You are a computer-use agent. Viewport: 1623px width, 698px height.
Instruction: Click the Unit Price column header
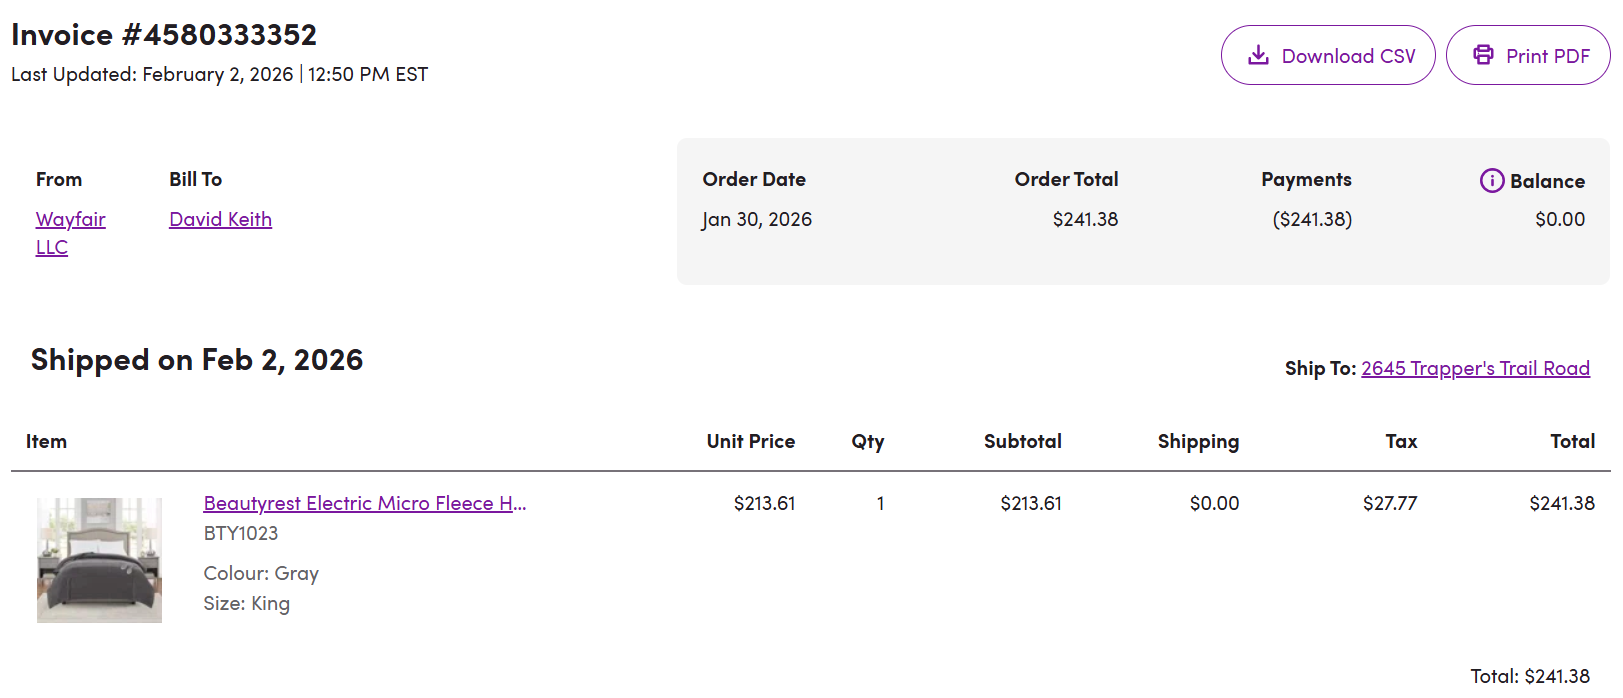(x=751, y=441)
